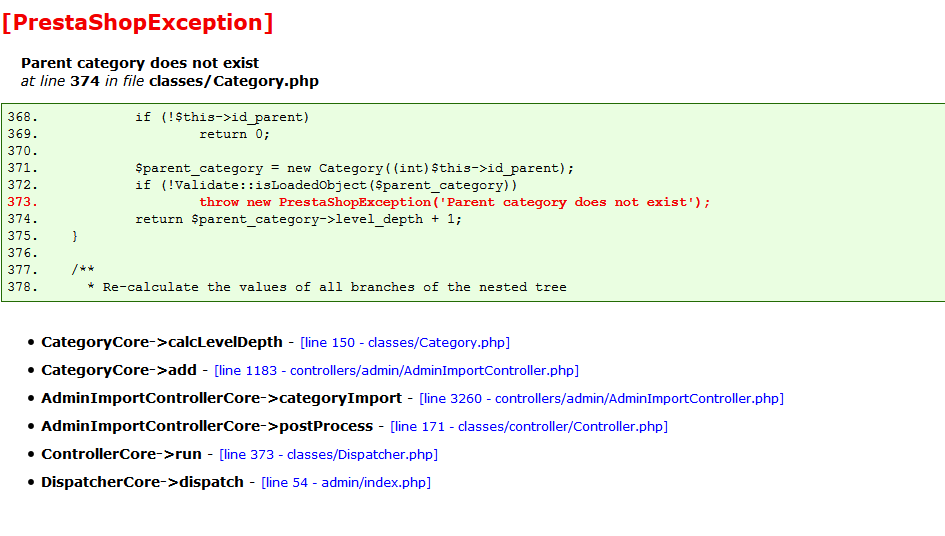Click code line 374 return level_depth statement

click(298, 219)
